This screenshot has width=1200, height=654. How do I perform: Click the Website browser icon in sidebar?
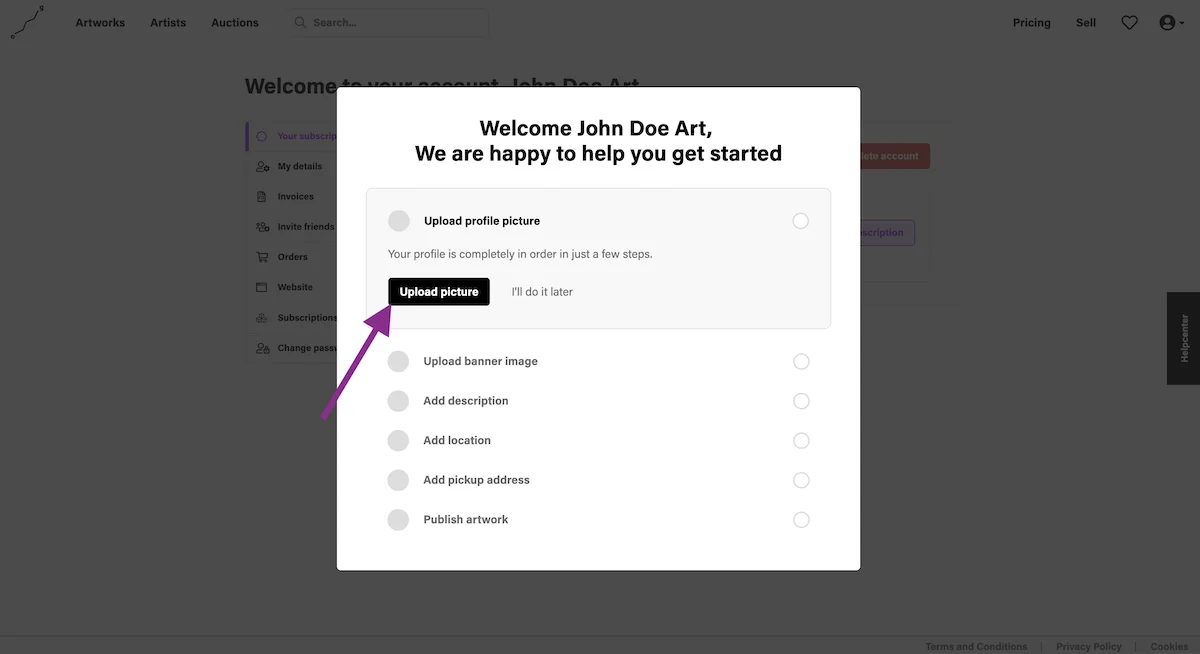coord(262,287)
